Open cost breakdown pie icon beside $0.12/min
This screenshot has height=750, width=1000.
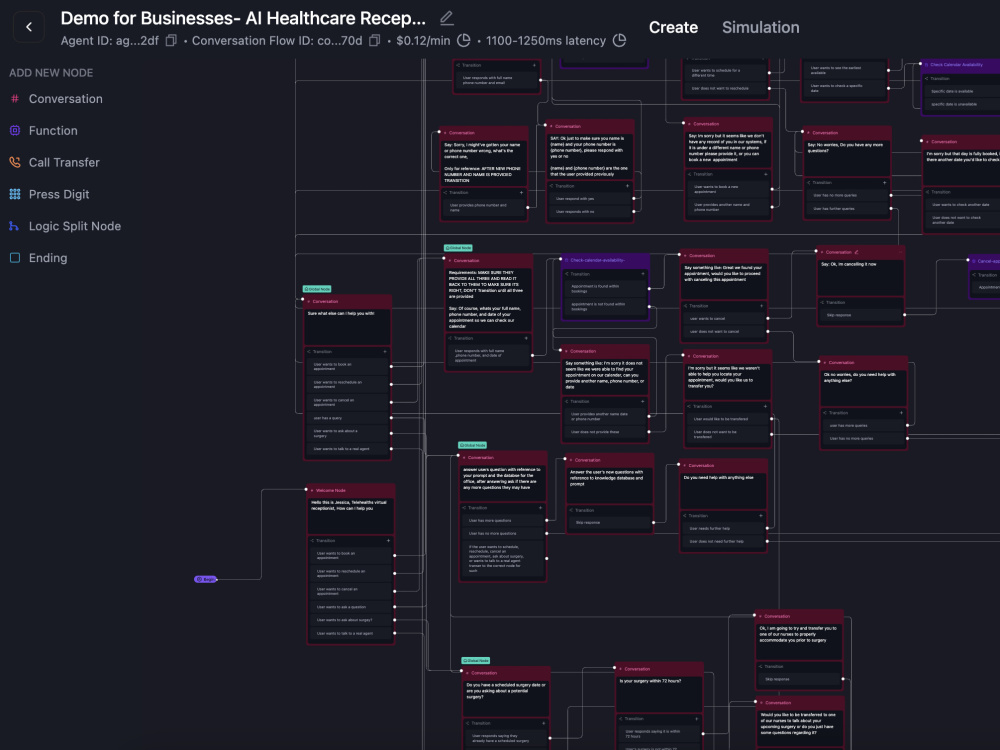(x=464, y=40)
